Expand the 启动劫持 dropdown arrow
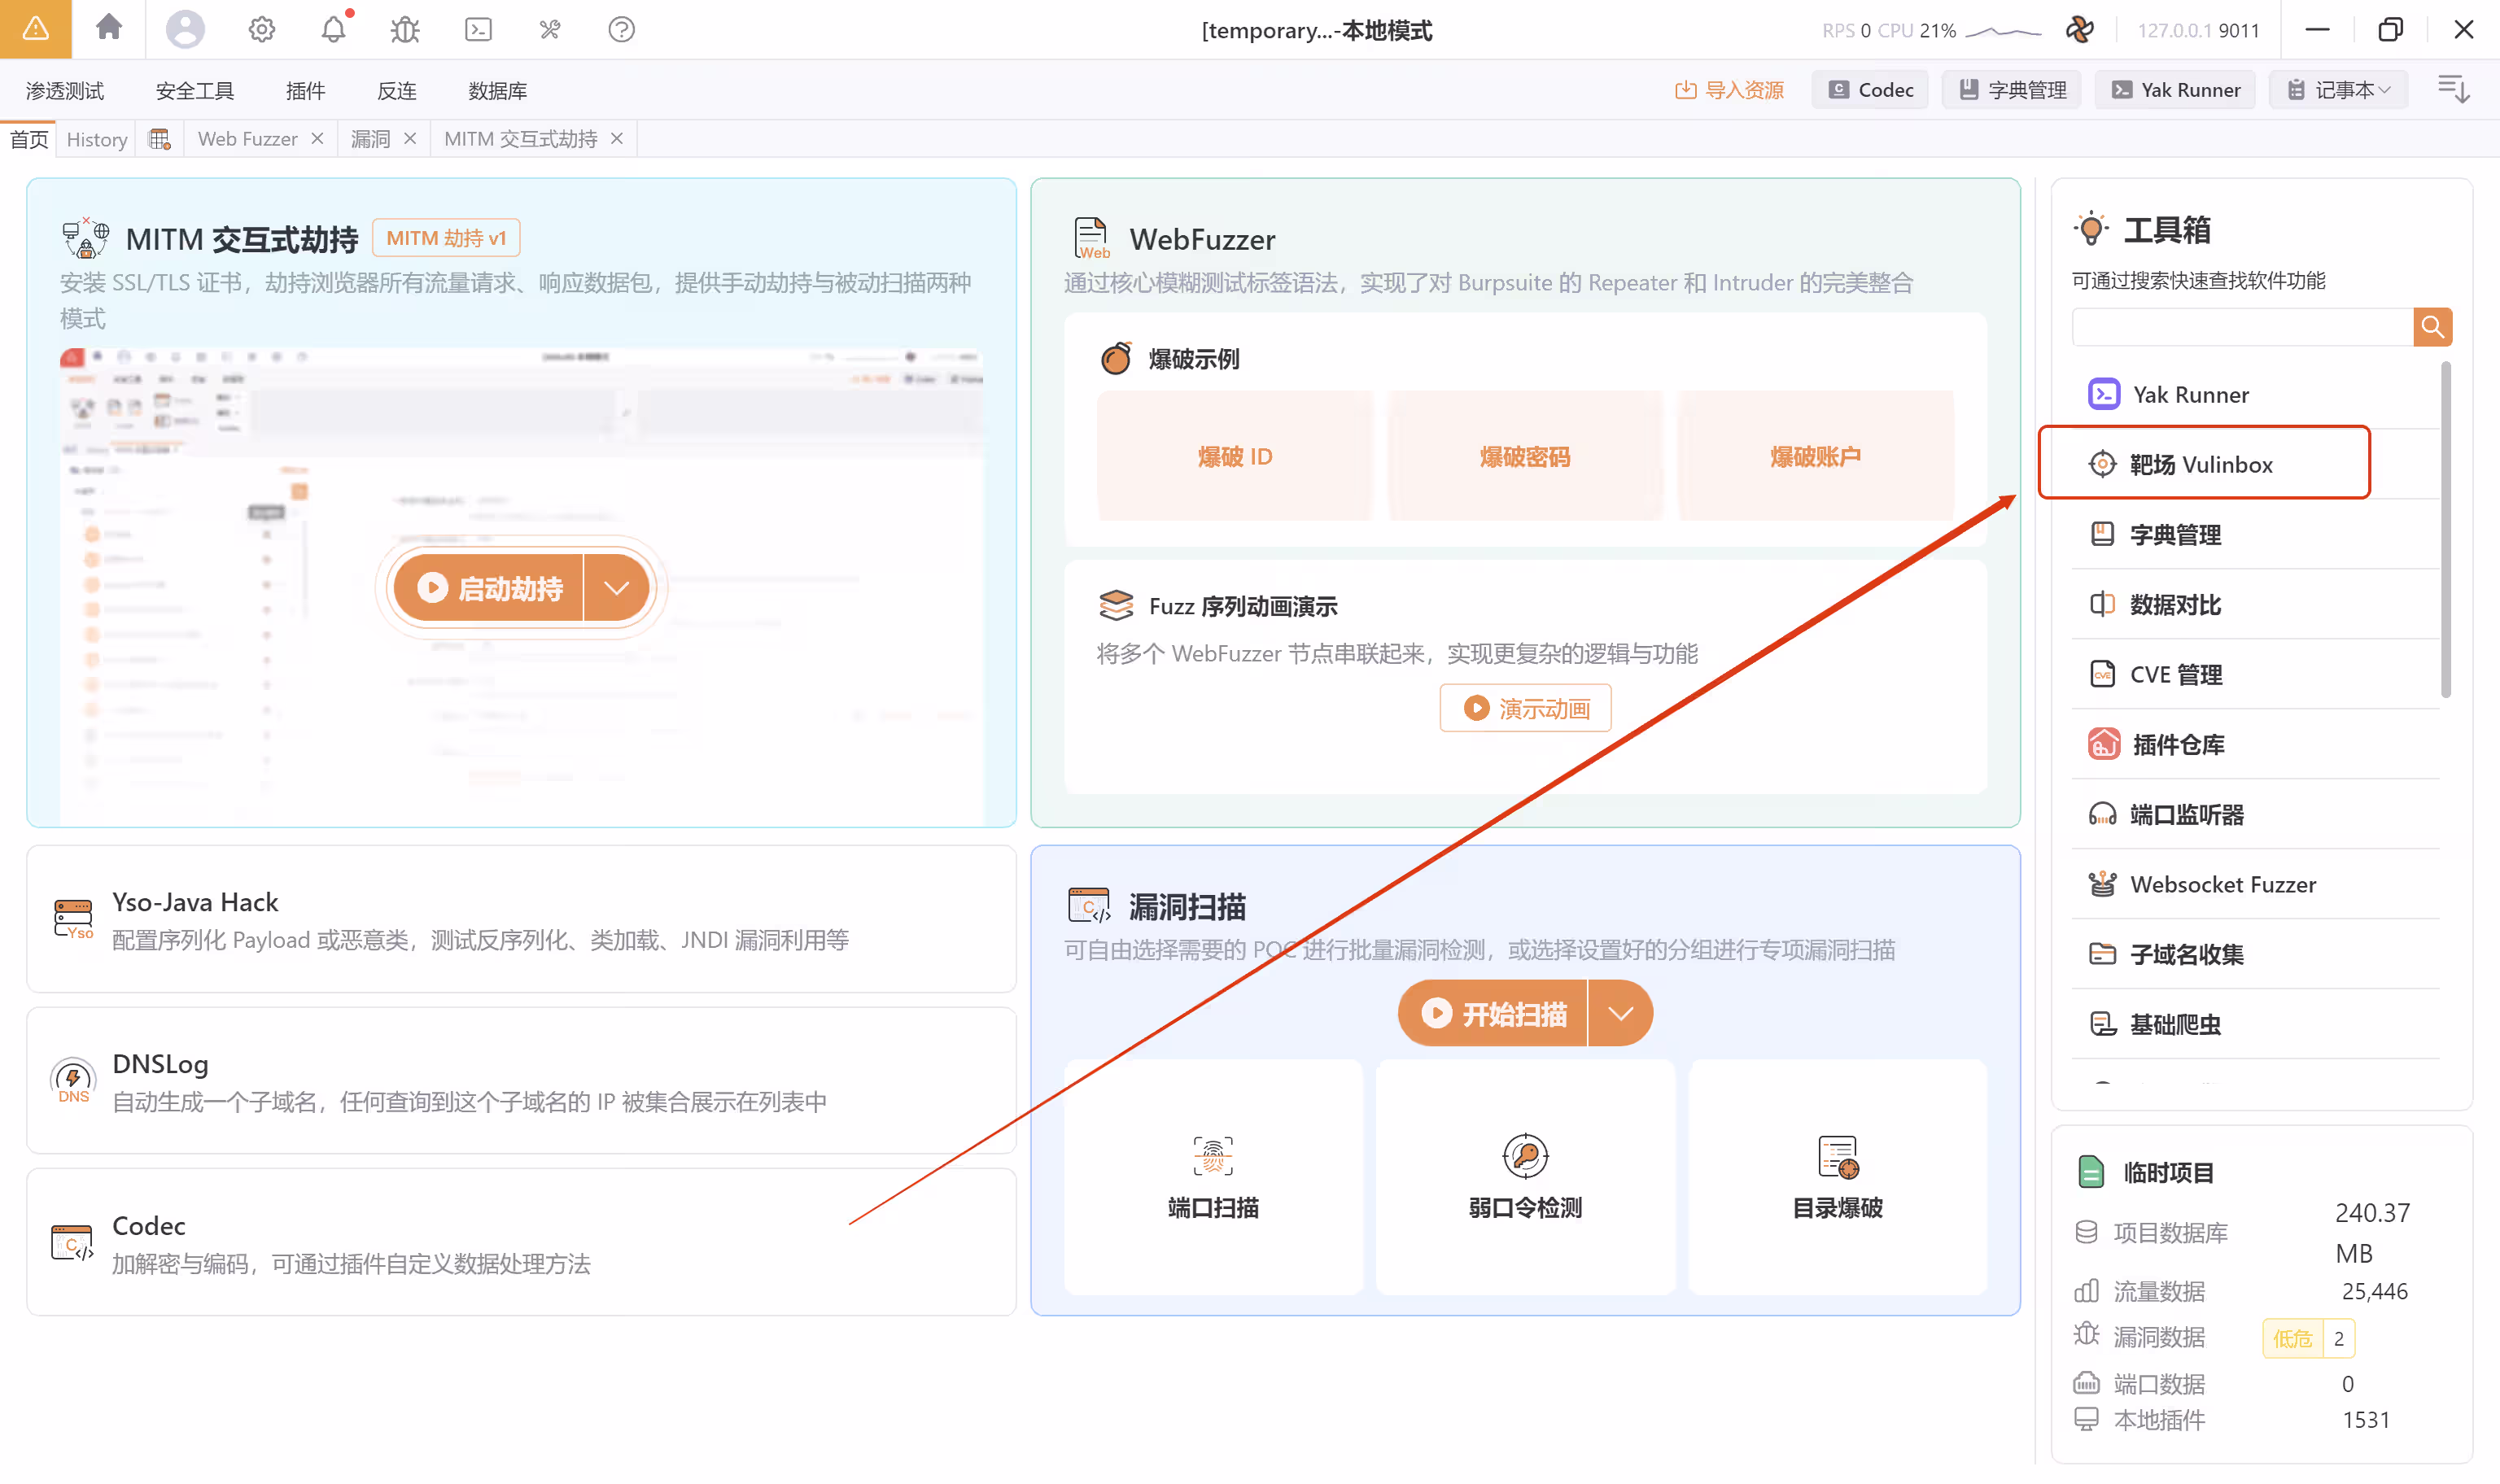 [x=617, y=588]
